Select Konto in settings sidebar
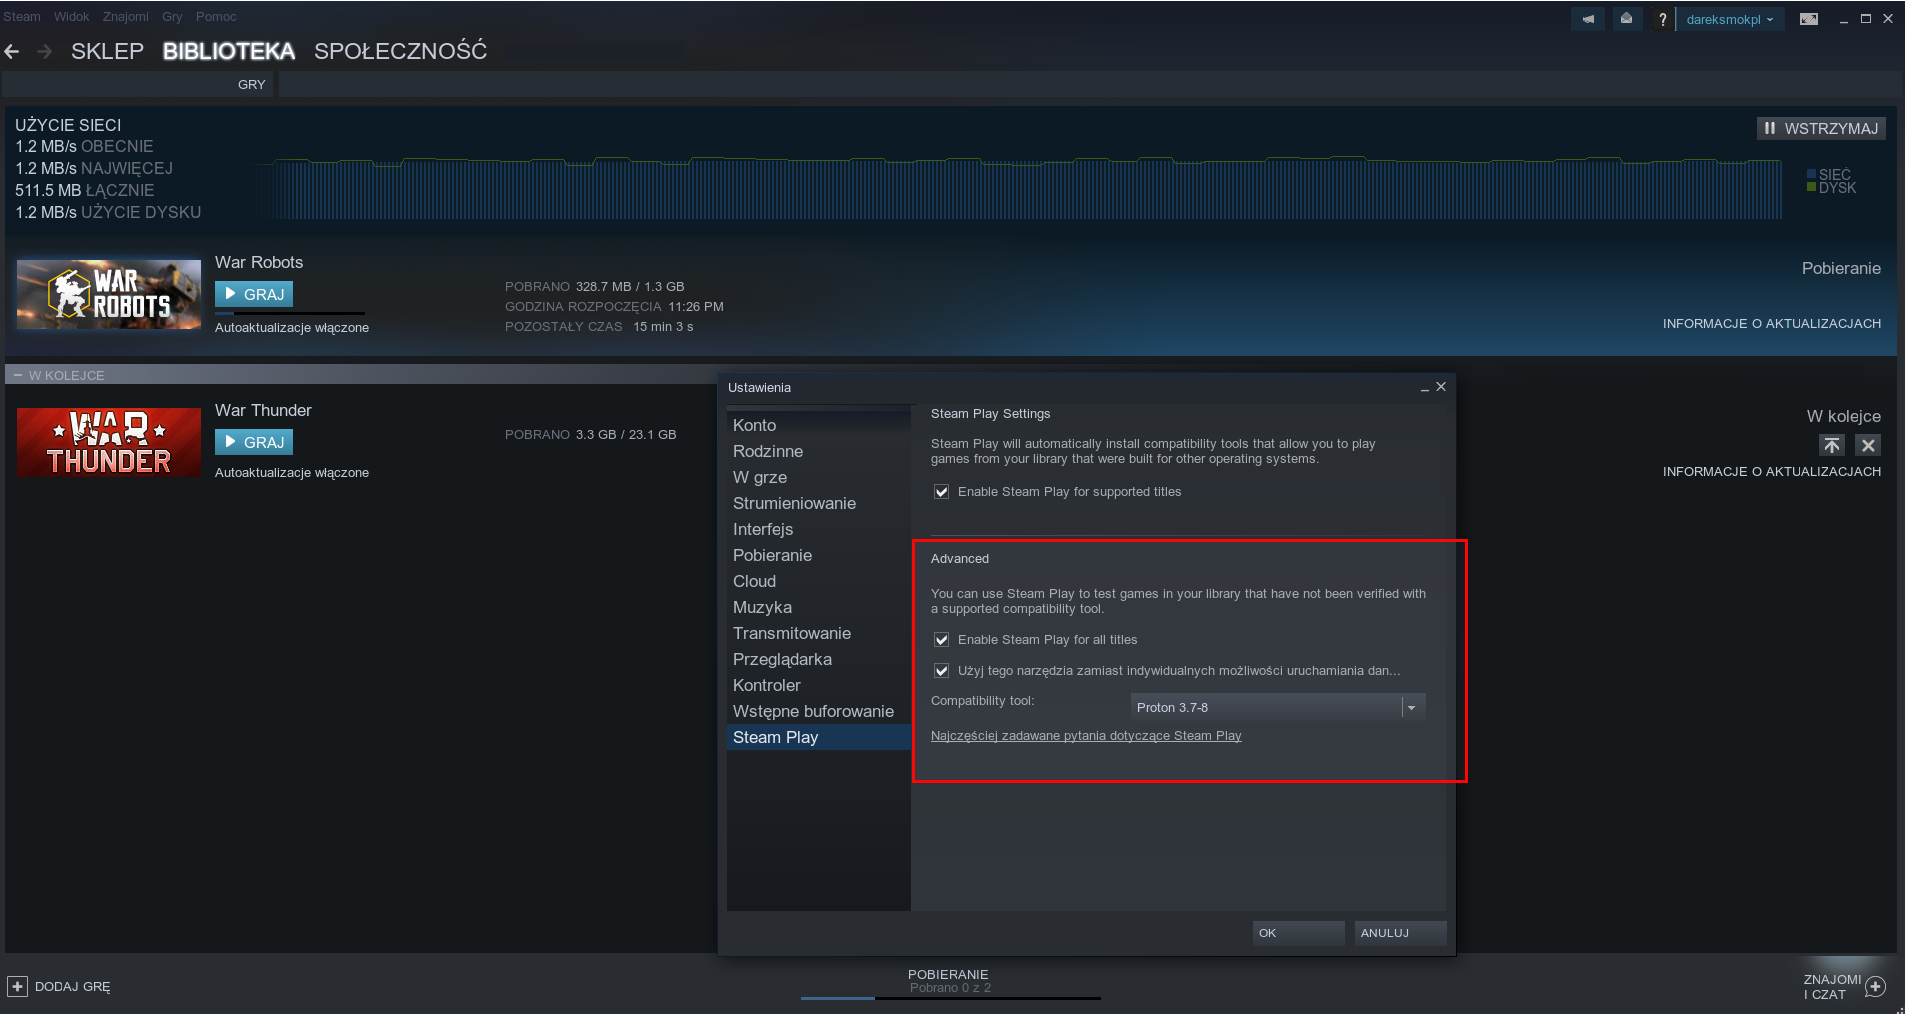The width and height of the screenshot is (1914, 1014). 818,425
